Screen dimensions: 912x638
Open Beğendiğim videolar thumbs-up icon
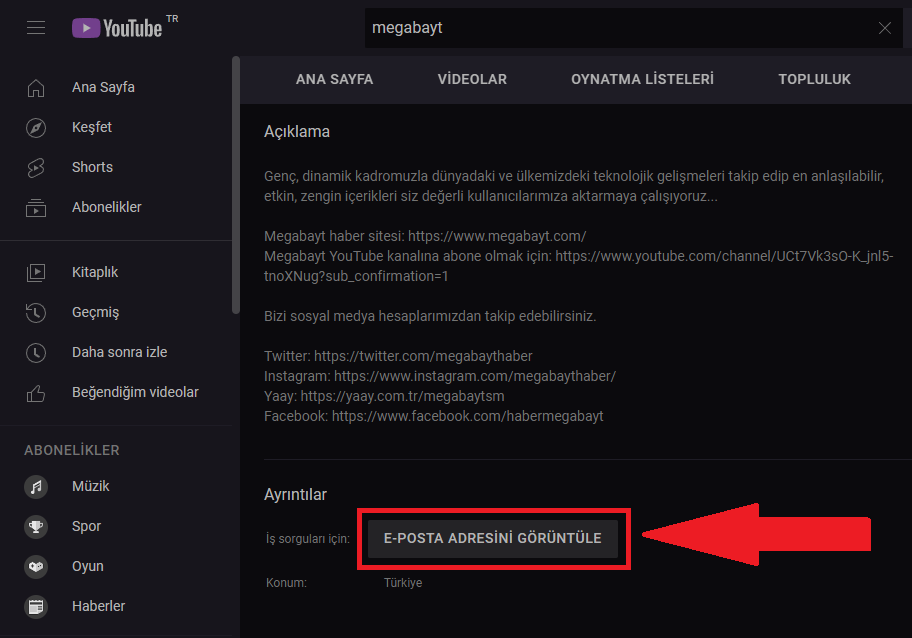click(36, 392)
